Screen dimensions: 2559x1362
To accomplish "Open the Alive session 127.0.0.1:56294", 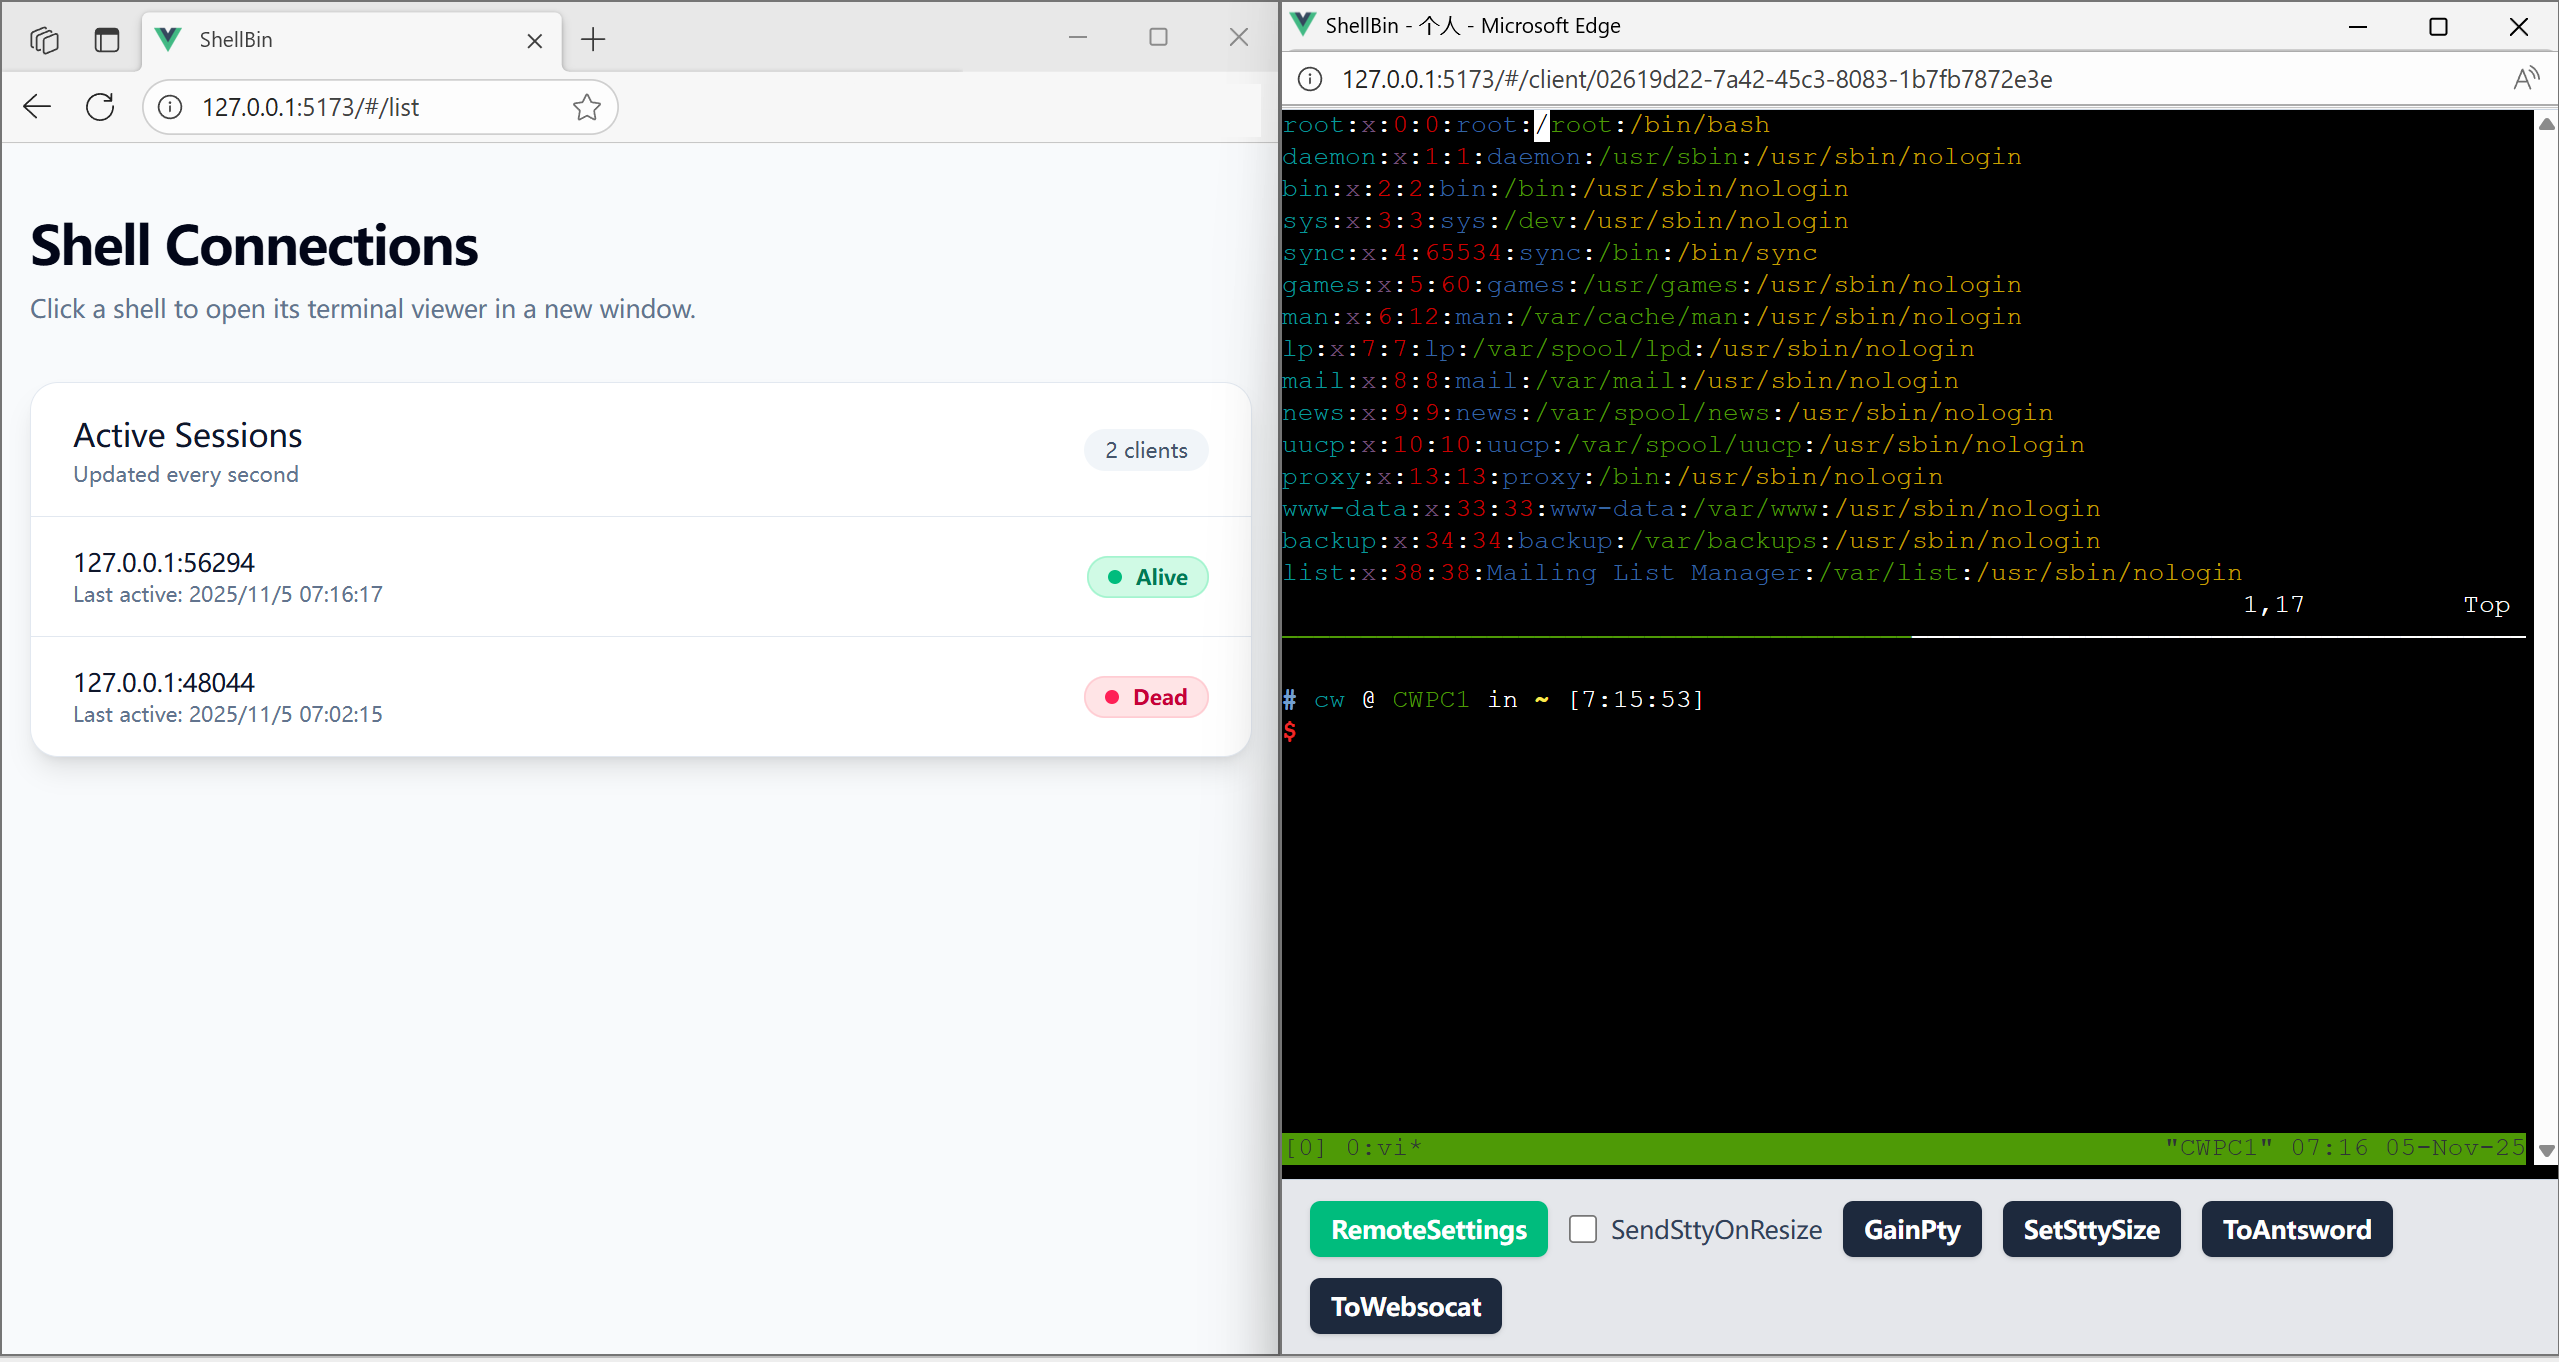I will click(x=640, y=577).
